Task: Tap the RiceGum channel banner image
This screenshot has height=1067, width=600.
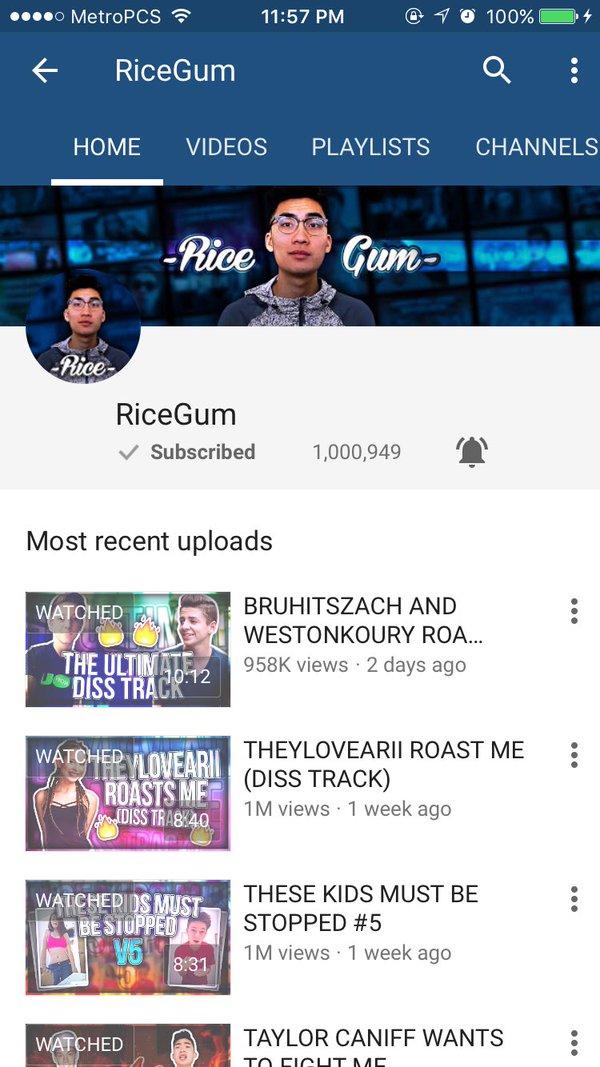Action: point(300,256)
